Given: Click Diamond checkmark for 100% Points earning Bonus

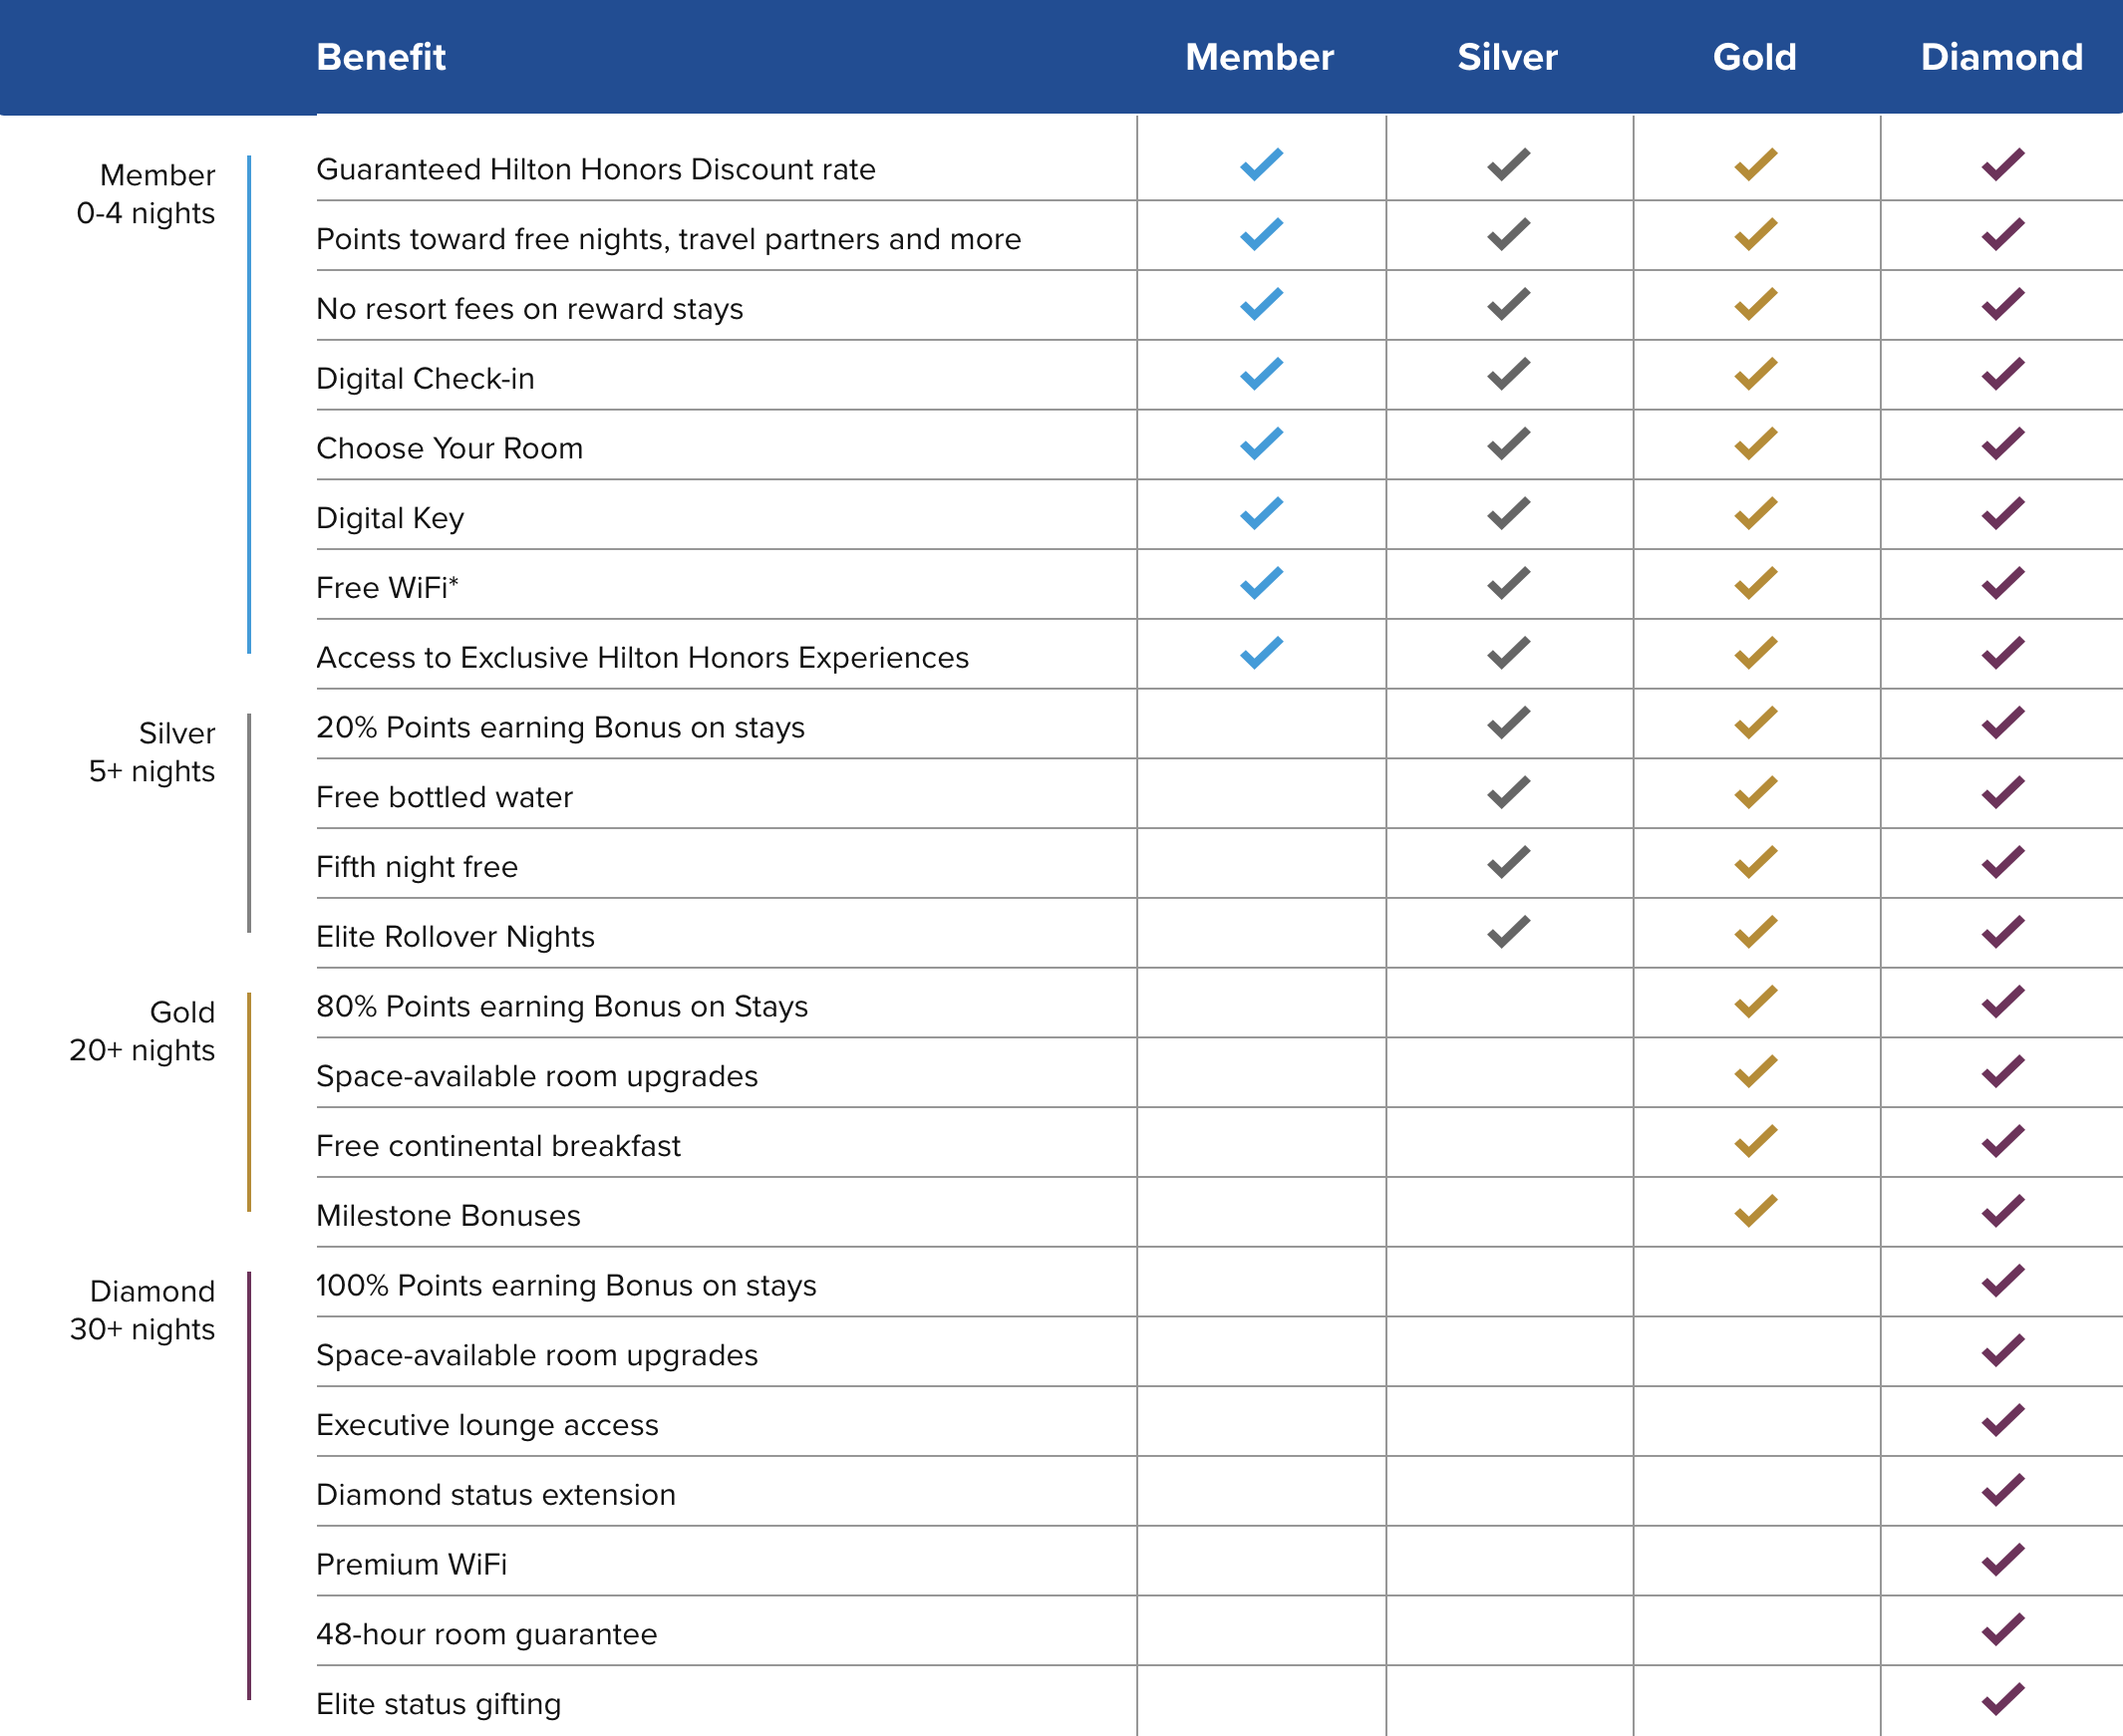Looking at the screenshot, I should click(x=2003, y=1281).
